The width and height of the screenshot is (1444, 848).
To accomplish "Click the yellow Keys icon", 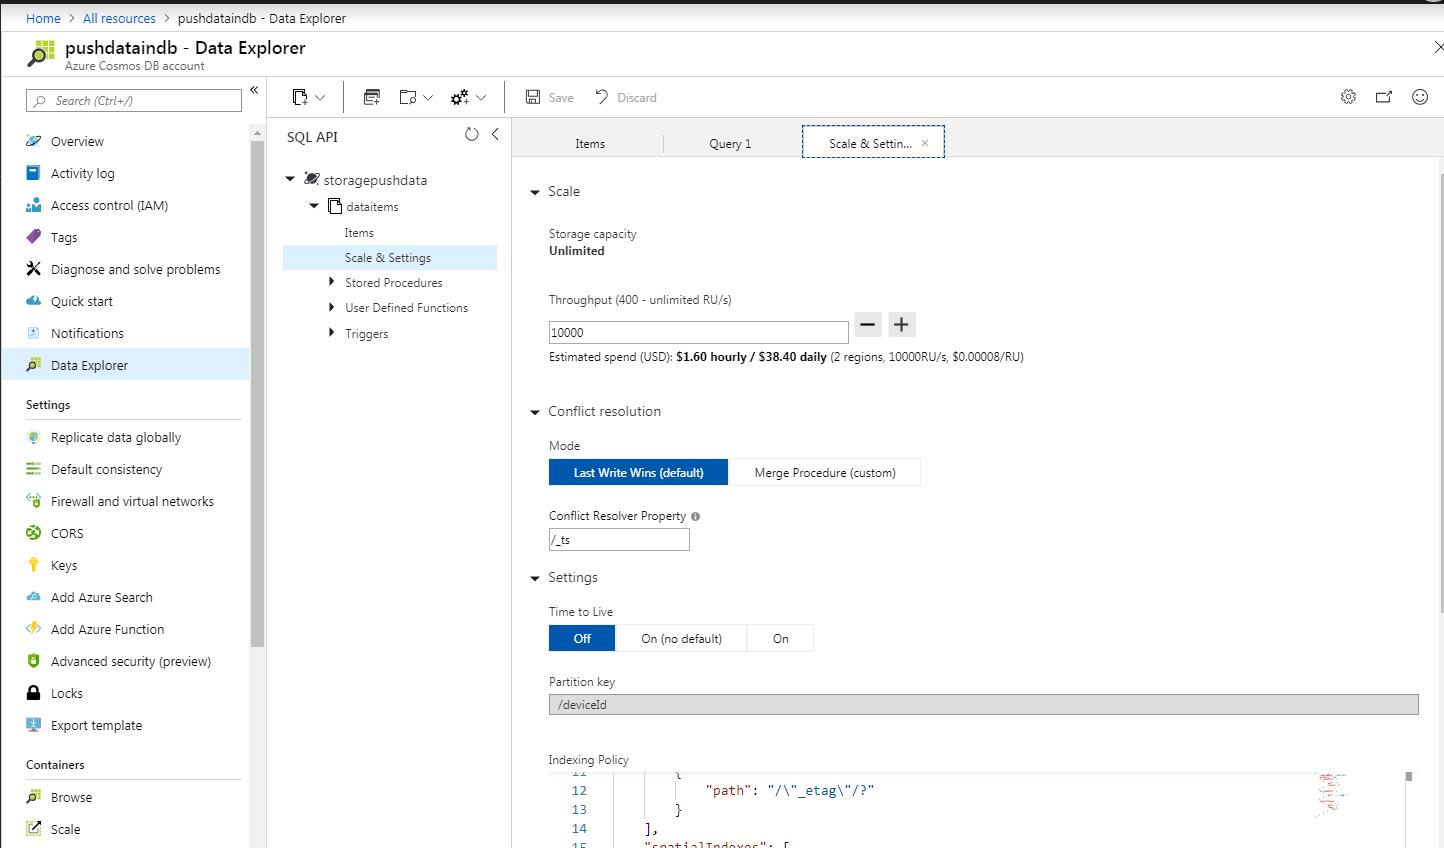I will (34, 565).
